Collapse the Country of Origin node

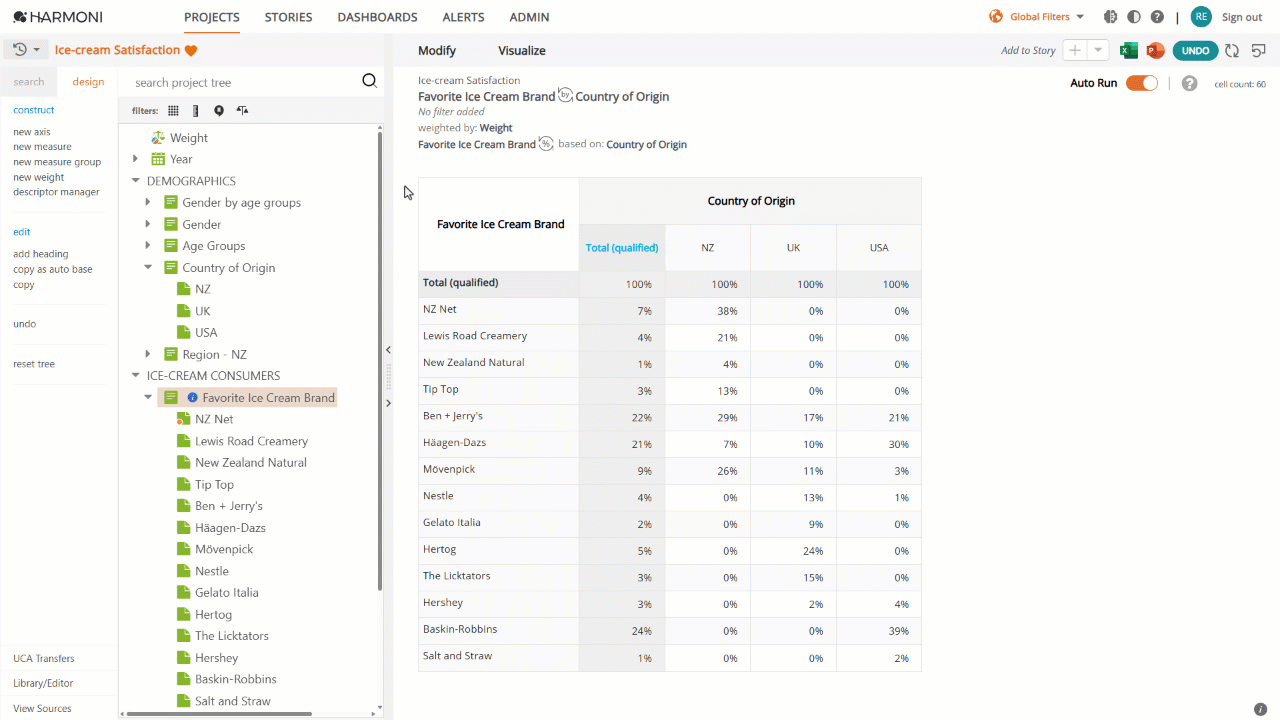click(148, 268)
